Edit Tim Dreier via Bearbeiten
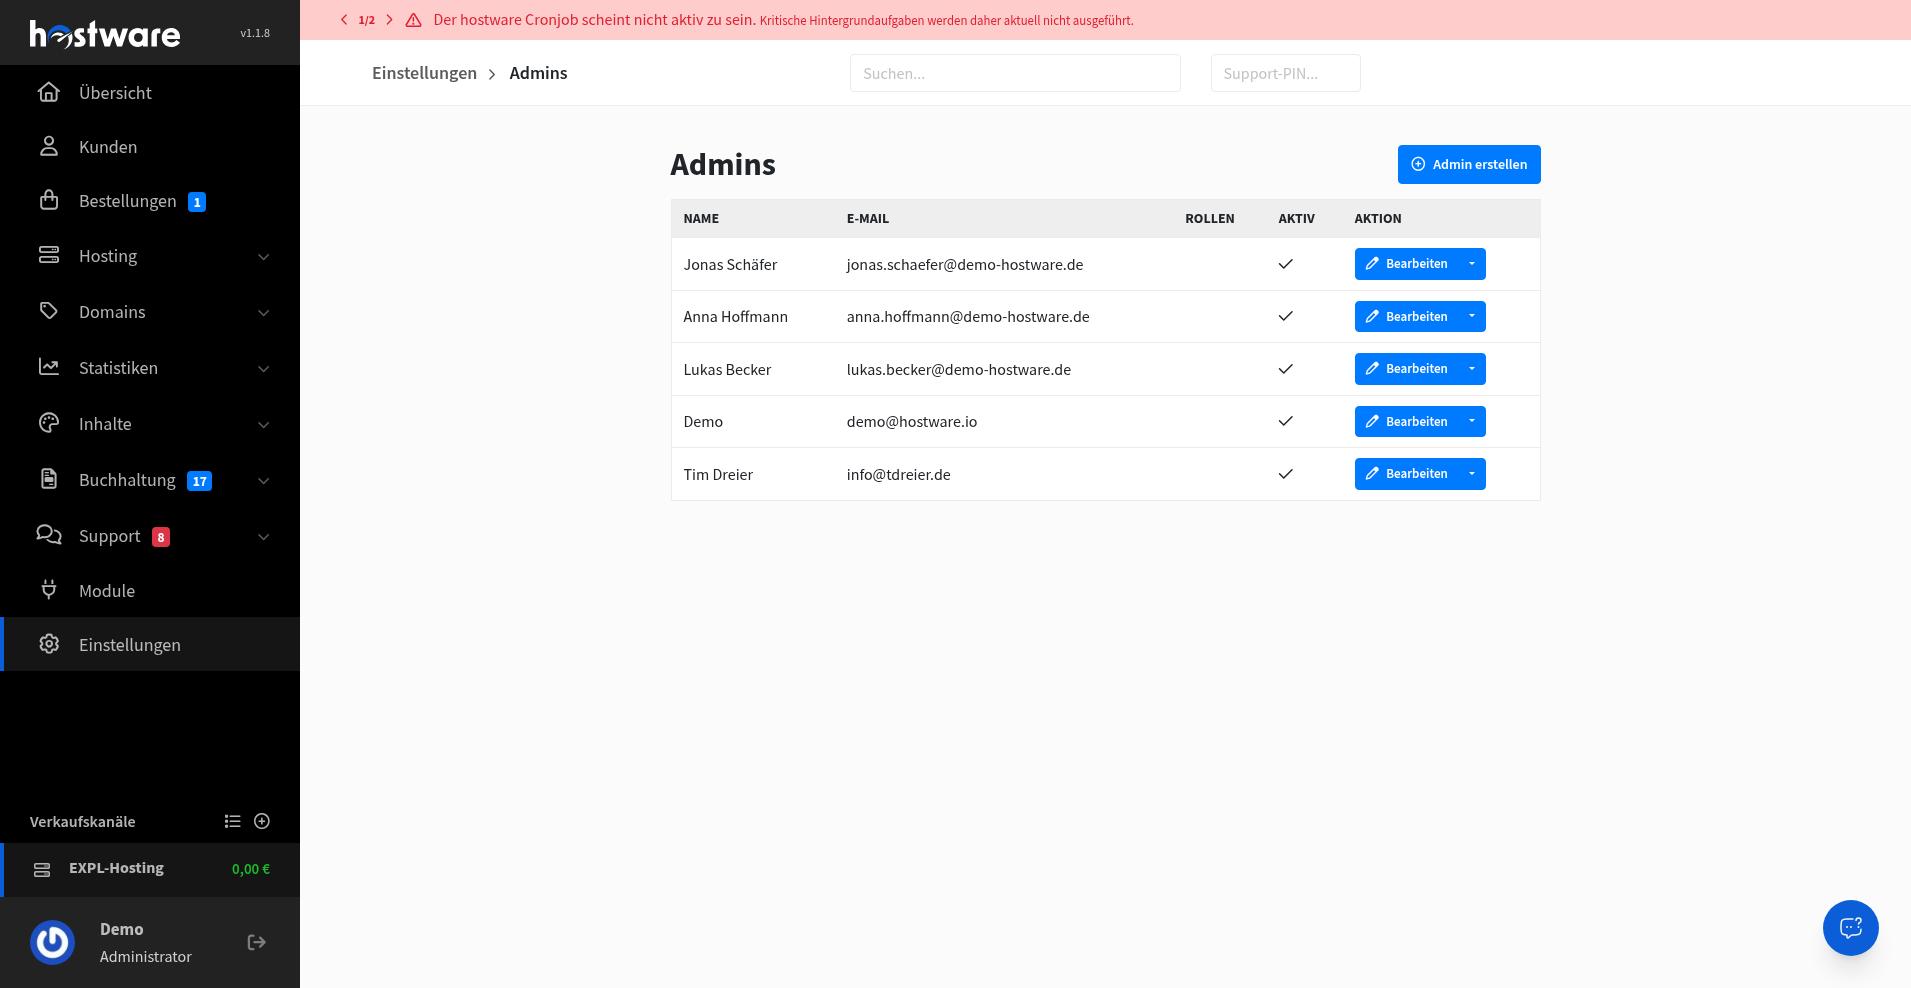1911x988 pixels. [1406, 474]
